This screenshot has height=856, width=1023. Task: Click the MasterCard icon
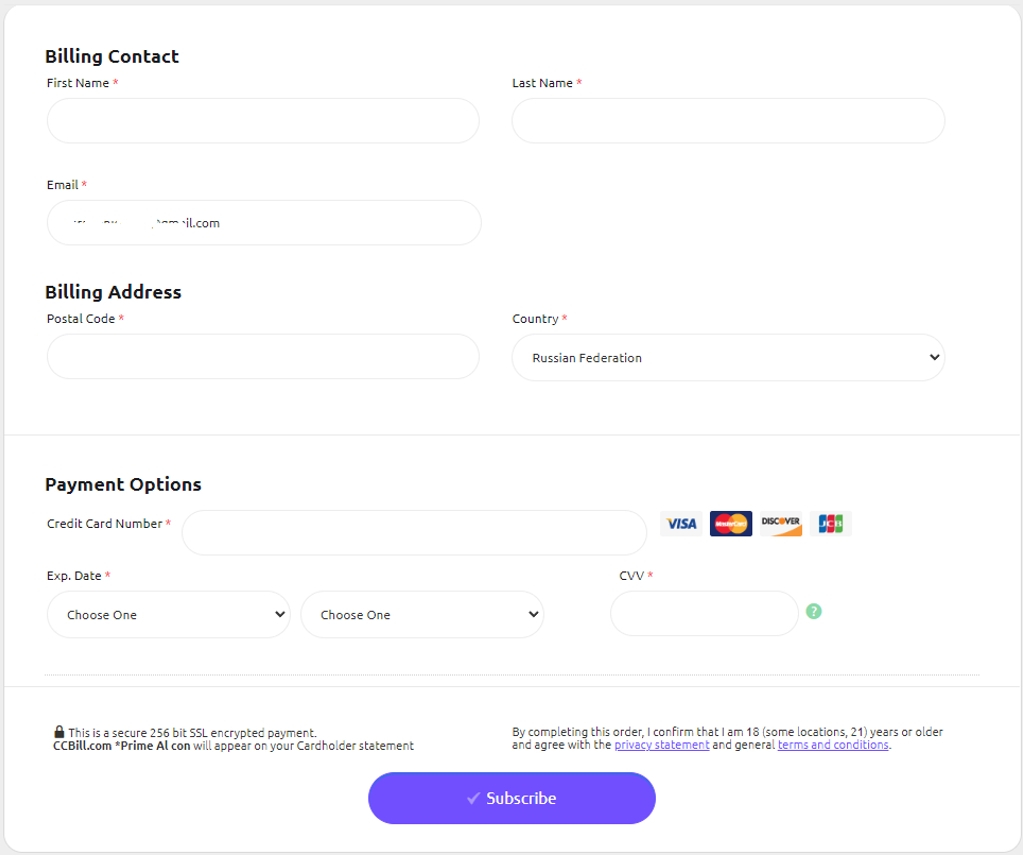(731, 523)
